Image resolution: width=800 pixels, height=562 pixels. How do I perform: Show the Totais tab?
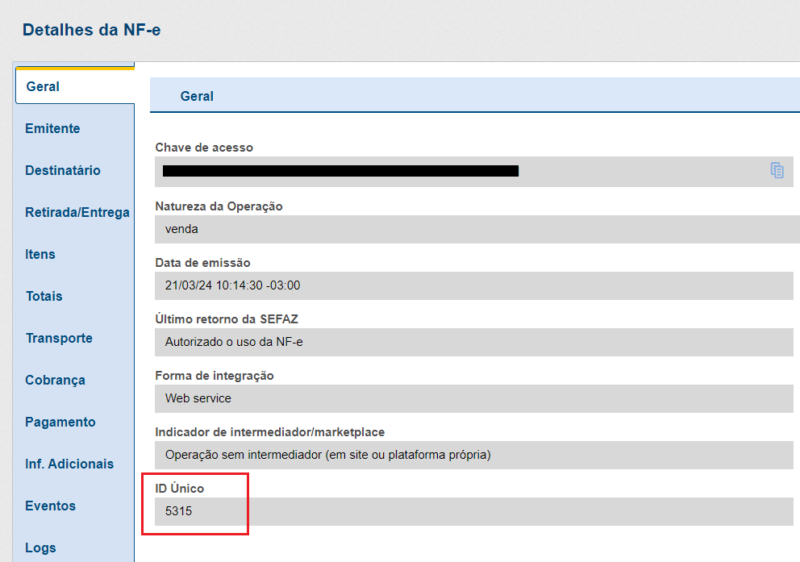[x=44, y=297]
